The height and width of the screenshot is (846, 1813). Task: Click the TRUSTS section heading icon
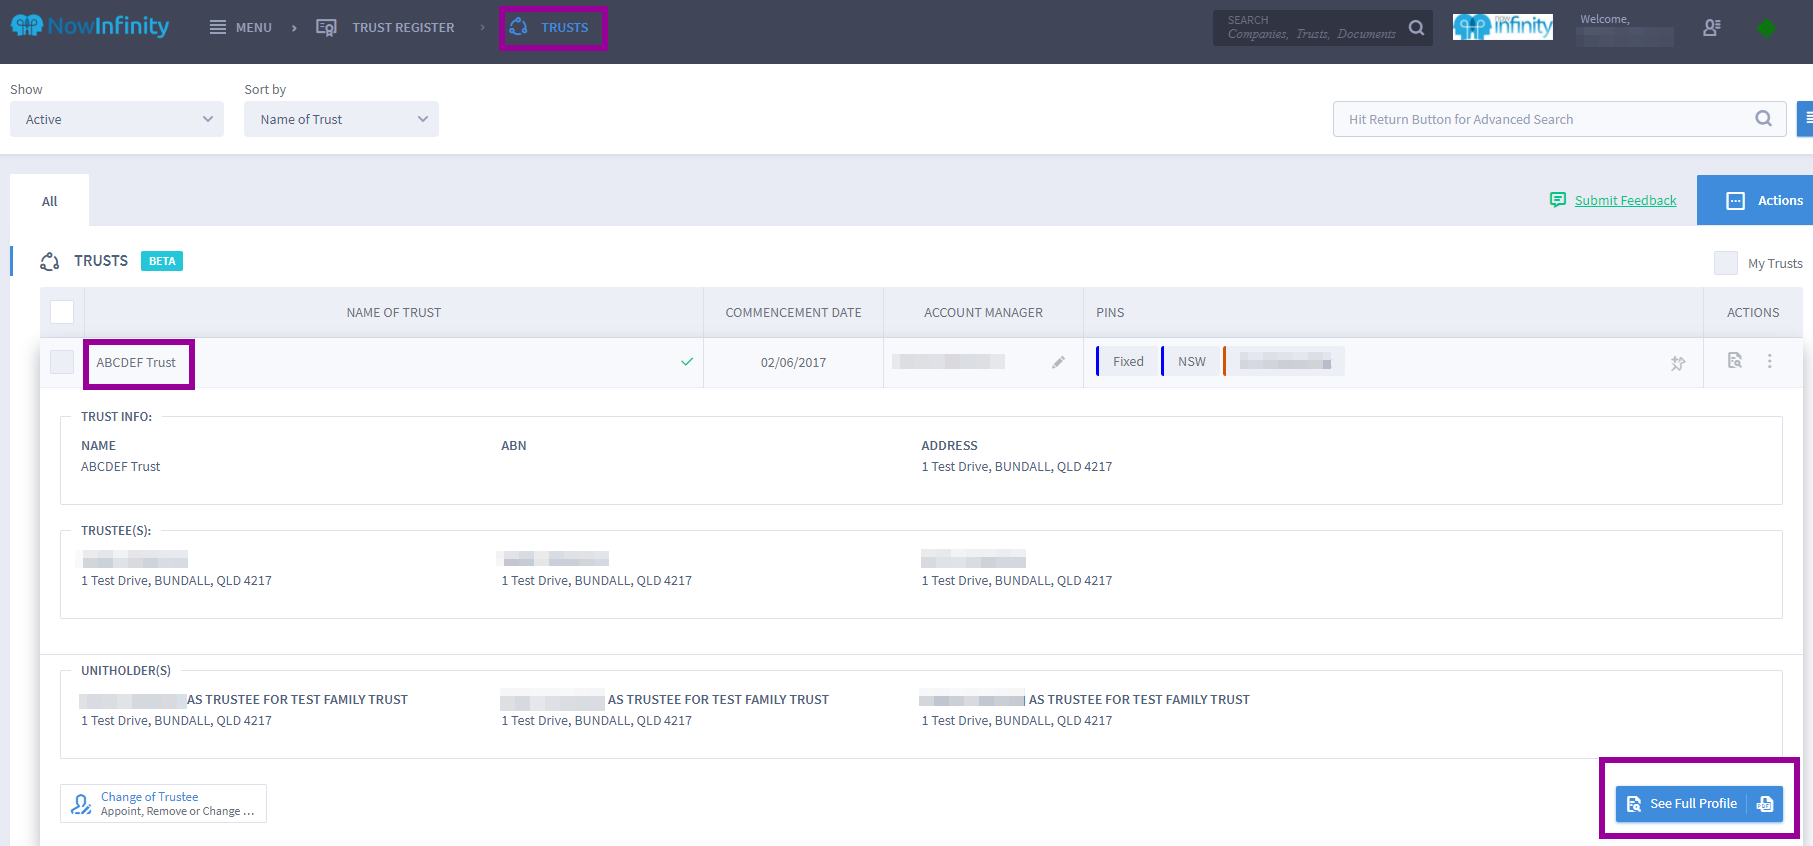click(50, 261)
